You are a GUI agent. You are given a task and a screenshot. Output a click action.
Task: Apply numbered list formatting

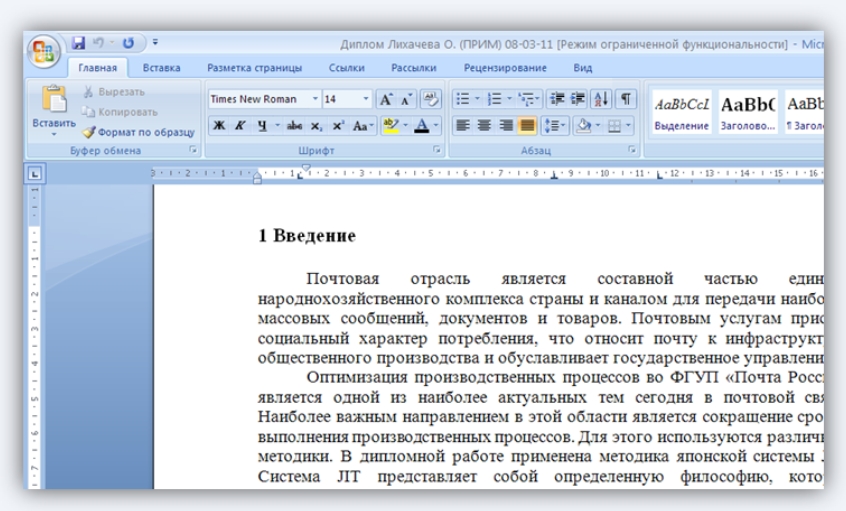(x=494, y=99)
